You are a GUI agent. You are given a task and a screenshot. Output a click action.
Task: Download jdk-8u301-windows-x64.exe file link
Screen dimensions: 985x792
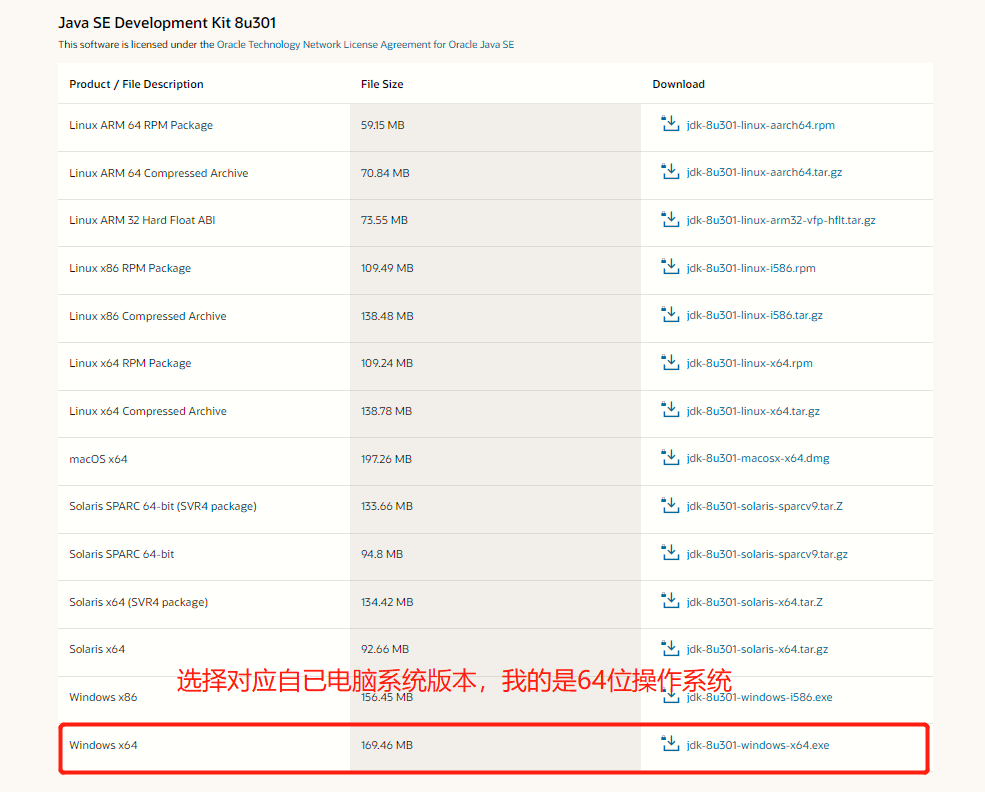[x=757, y=745]
